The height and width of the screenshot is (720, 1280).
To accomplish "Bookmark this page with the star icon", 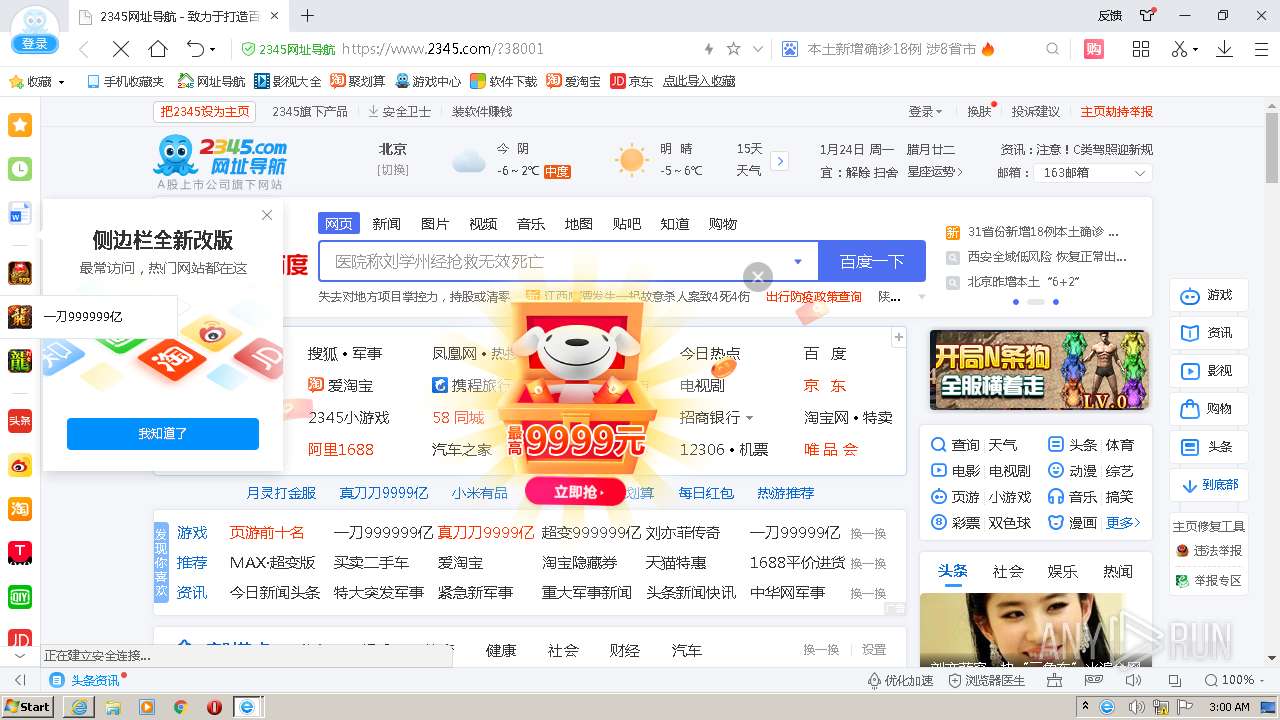I will tap(733, 49).
